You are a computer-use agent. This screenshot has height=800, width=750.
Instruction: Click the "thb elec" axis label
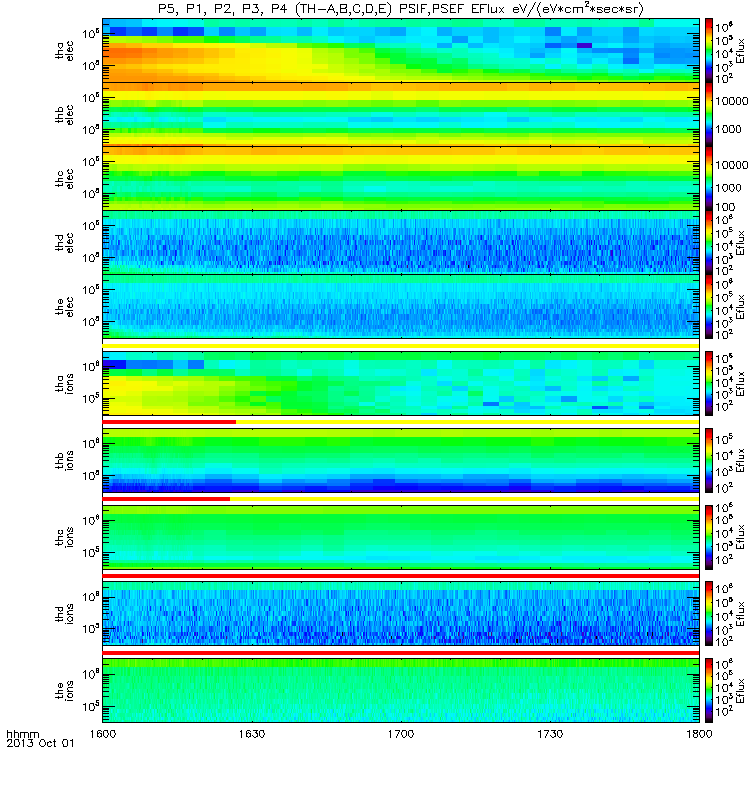click(x=64, y=114)
